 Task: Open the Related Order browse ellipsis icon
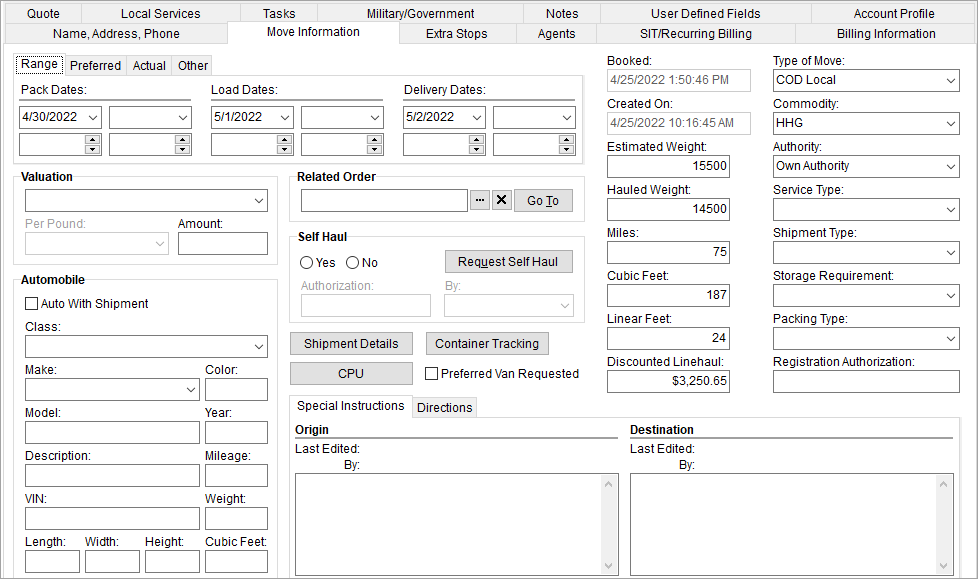480,199
